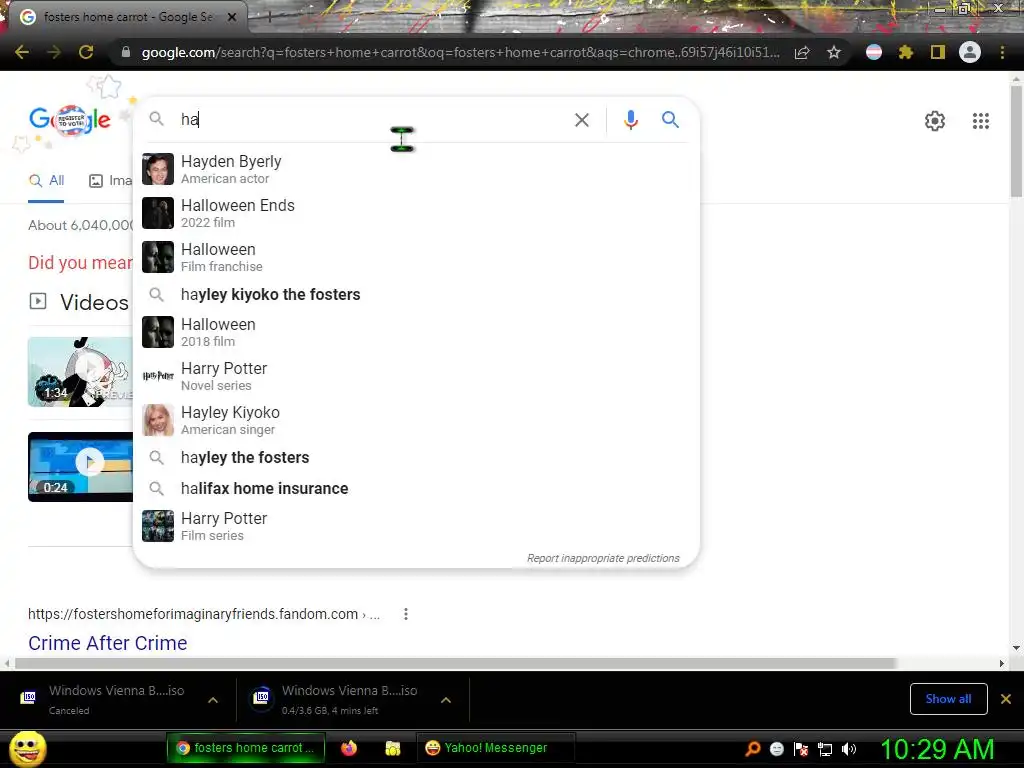Choose the hayley the fosters suggestion
The height and width of the screenshot is (768, 1024).
(416, 457)
